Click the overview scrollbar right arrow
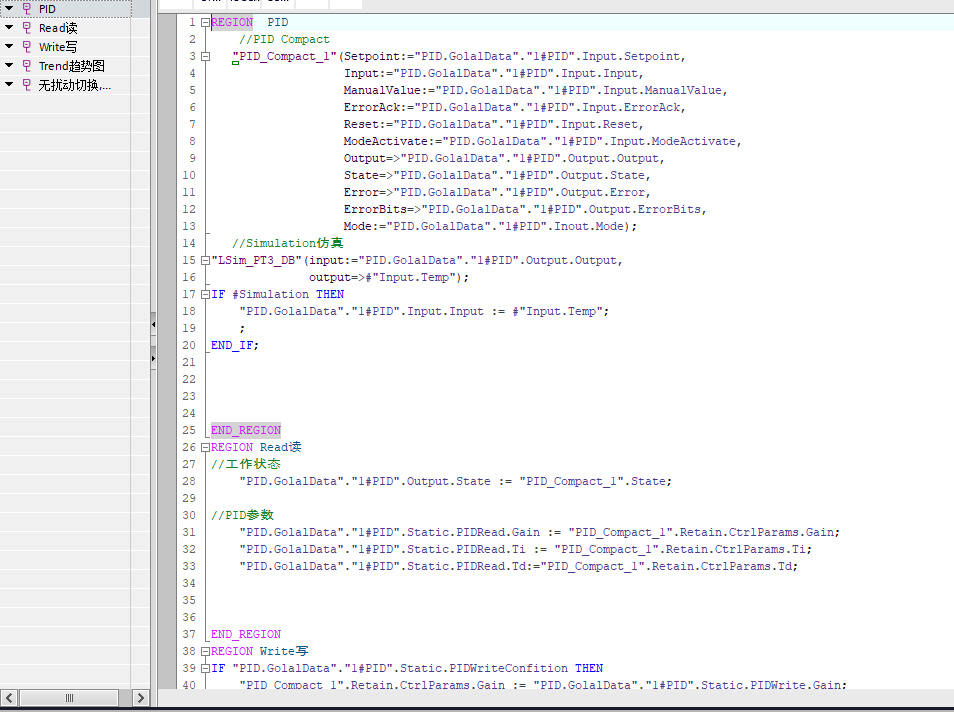This screenshot has width=954, height=712. coord(140,697)
